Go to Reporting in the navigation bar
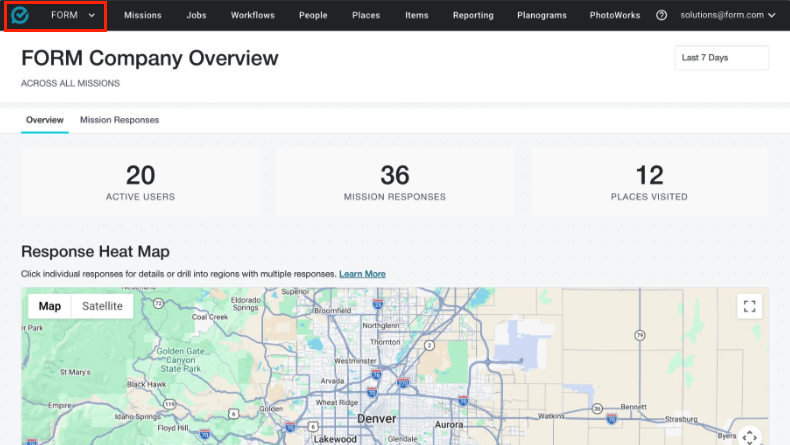Viewport: 790px width, 445px height. pos(473,15)
